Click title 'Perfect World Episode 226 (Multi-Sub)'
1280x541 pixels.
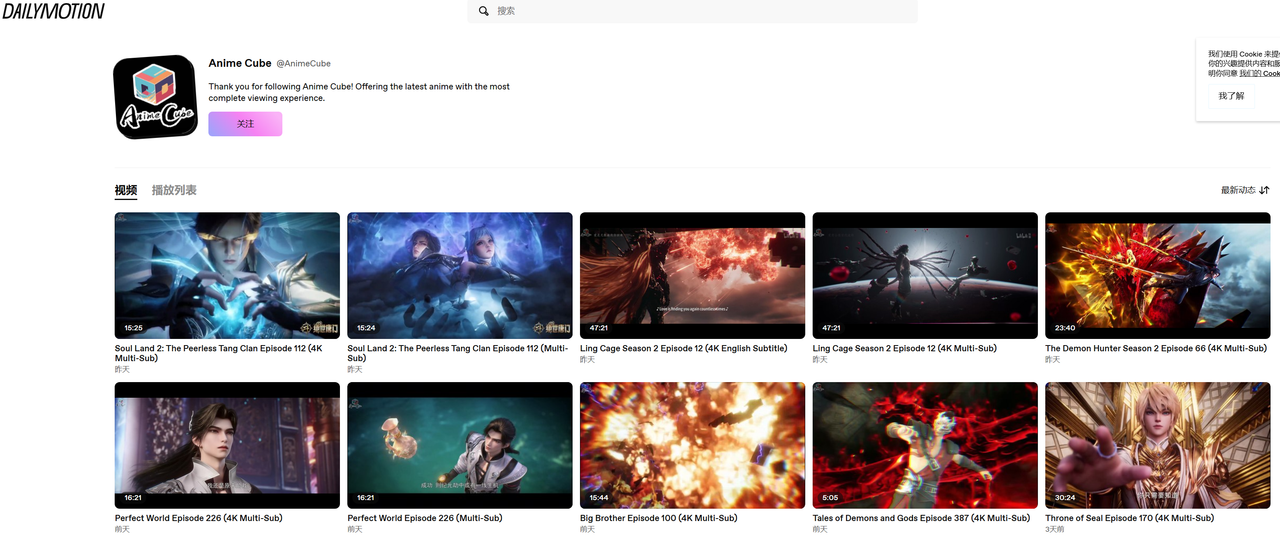tap(424, 518)
